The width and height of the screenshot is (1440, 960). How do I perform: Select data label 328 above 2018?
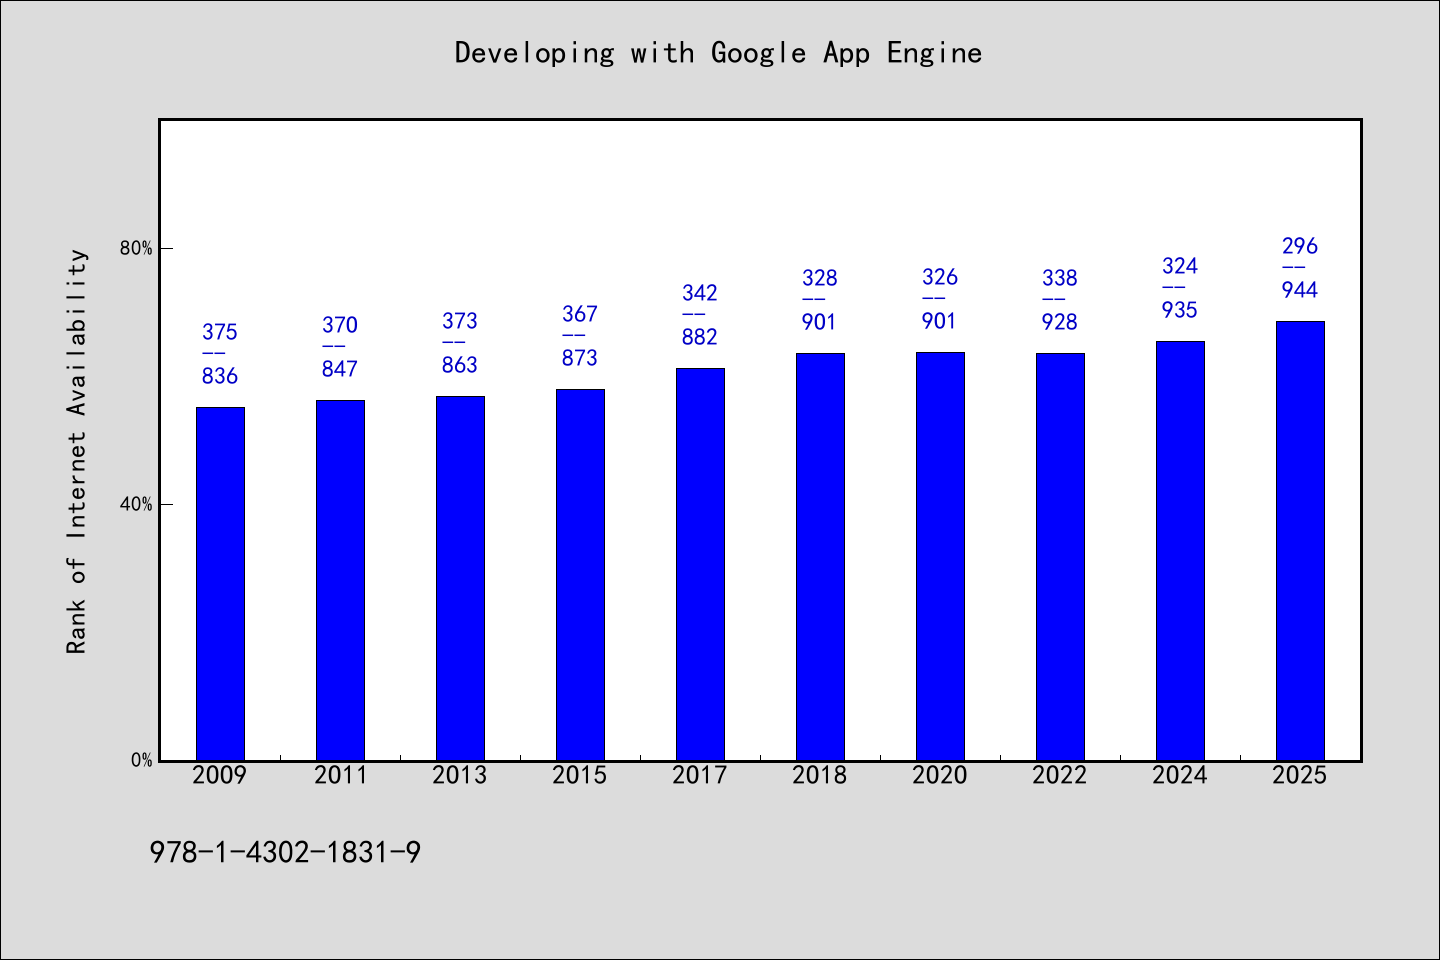pos(820,278)
